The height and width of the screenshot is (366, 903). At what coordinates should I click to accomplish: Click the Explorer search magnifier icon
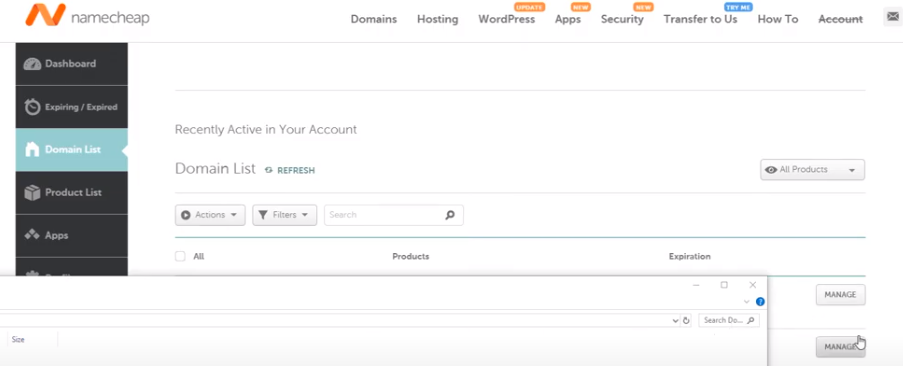[x=750, y=321]
